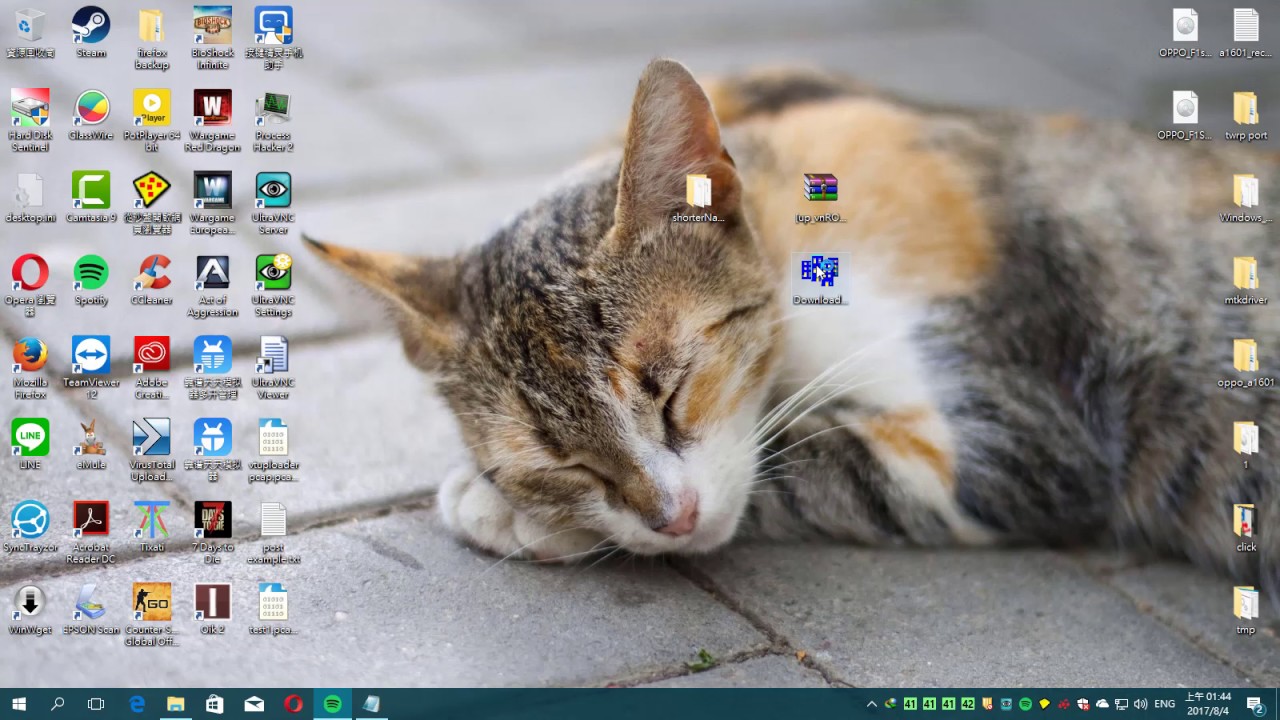
Task: Select the Camtasia 9 shortcut
Action: click(x=91, y=197)
